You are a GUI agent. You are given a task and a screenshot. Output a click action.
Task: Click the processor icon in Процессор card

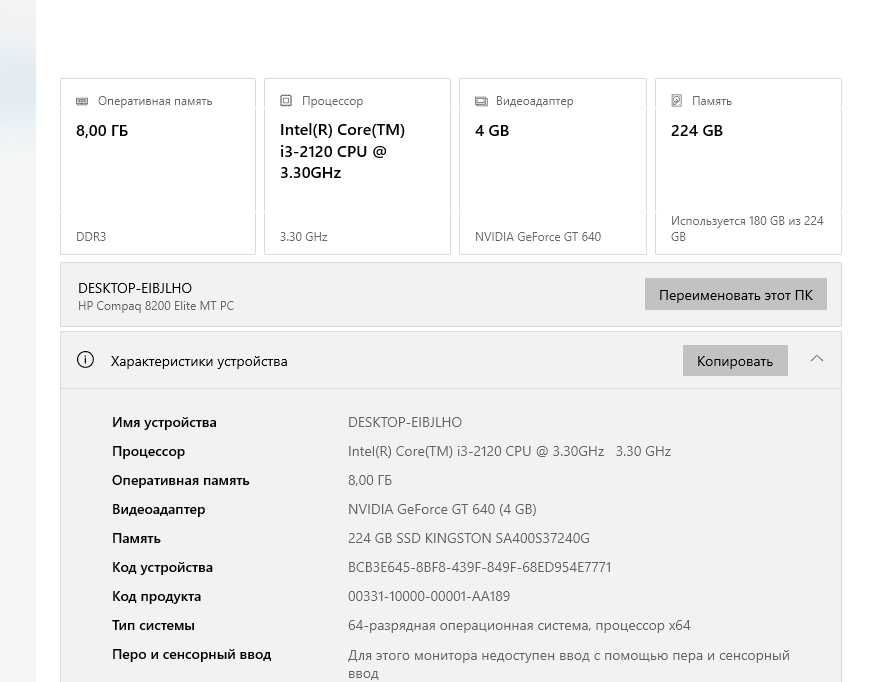[x=286, y=101]
